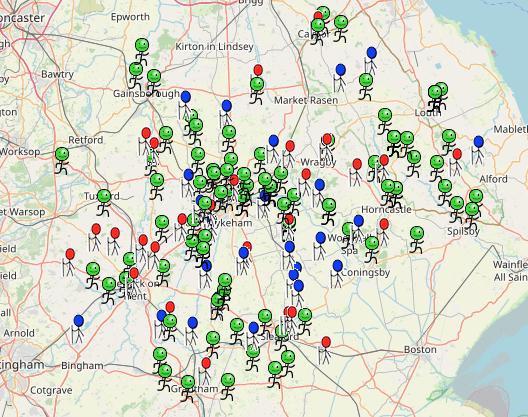
Task: Select the red marker above Market Rasen
Action: (x=258, y=70)
